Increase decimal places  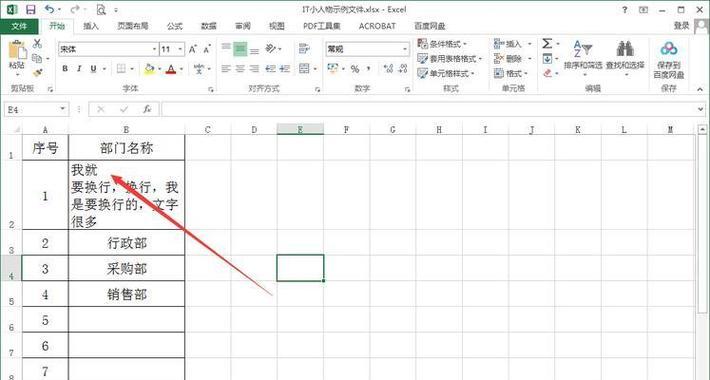pos(388,69)
